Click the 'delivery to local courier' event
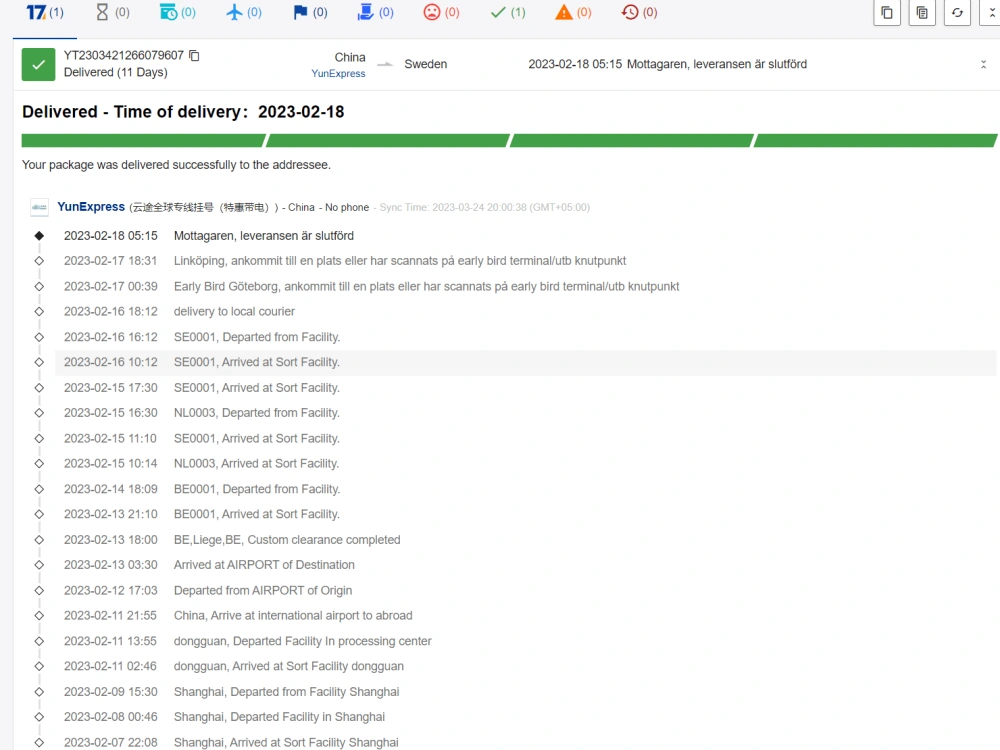The image size is (1000, 750). [234, 311]
